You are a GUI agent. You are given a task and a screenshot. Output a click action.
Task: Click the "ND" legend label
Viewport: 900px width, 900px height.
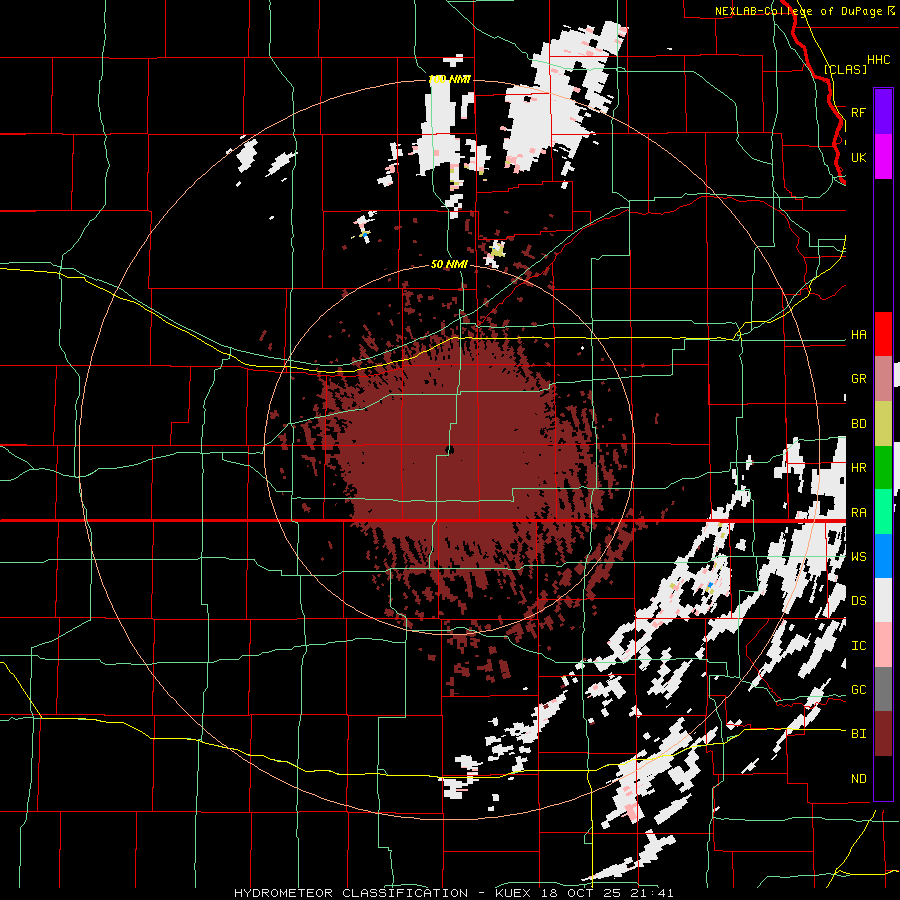click(x=858, y=779)
